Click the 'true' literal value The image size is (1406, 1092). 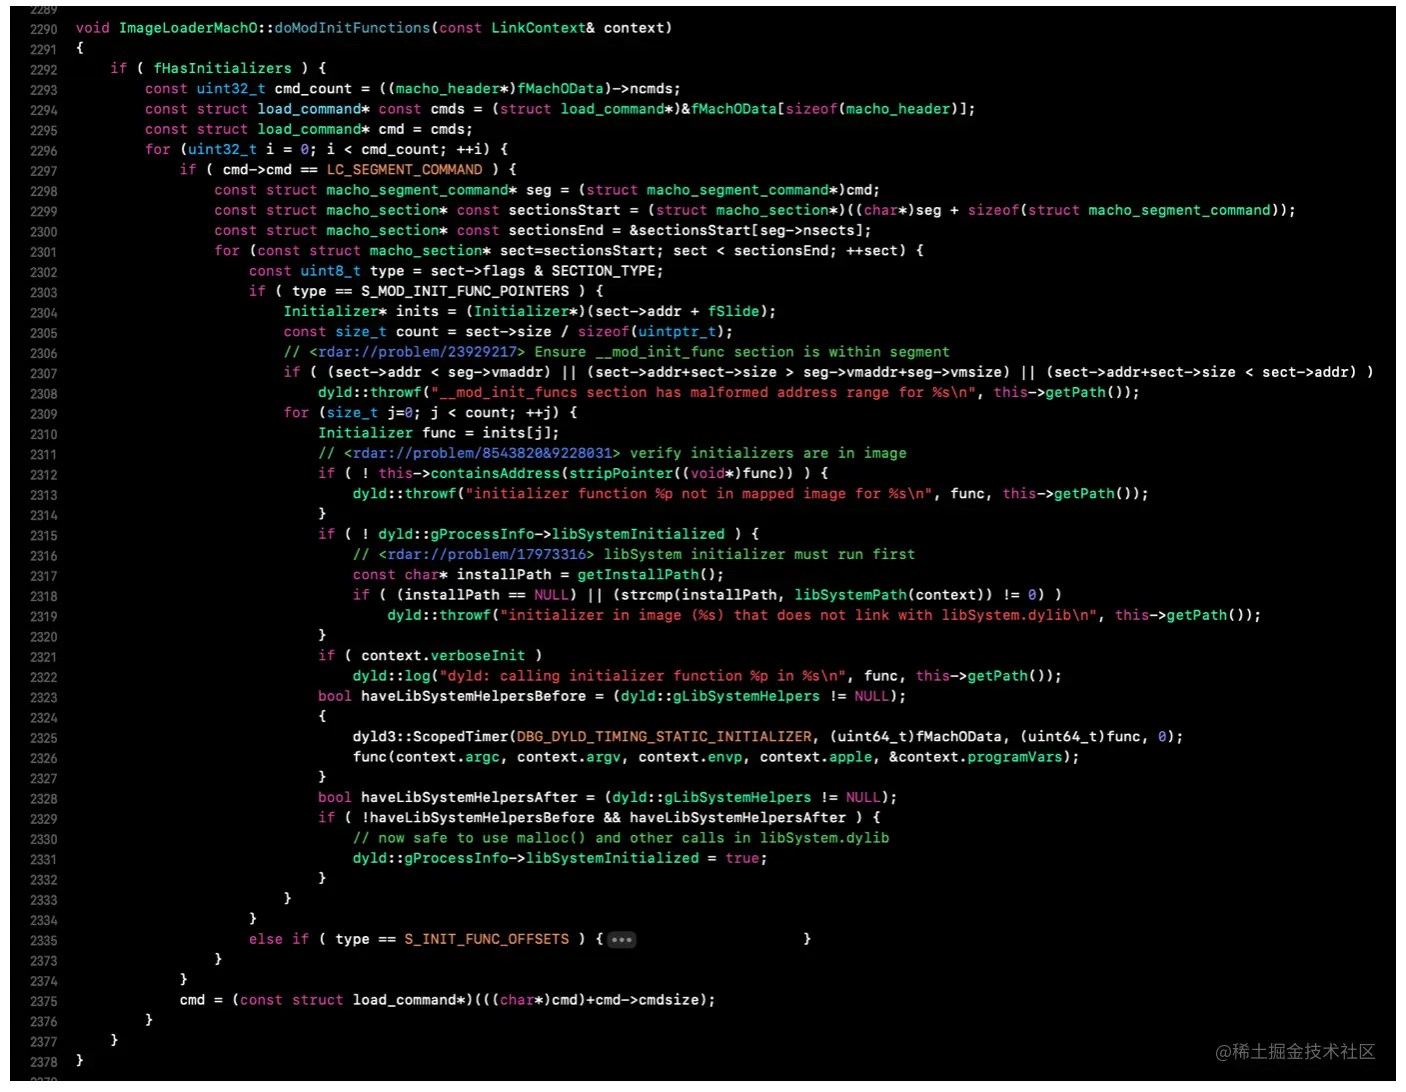[742, 858]
